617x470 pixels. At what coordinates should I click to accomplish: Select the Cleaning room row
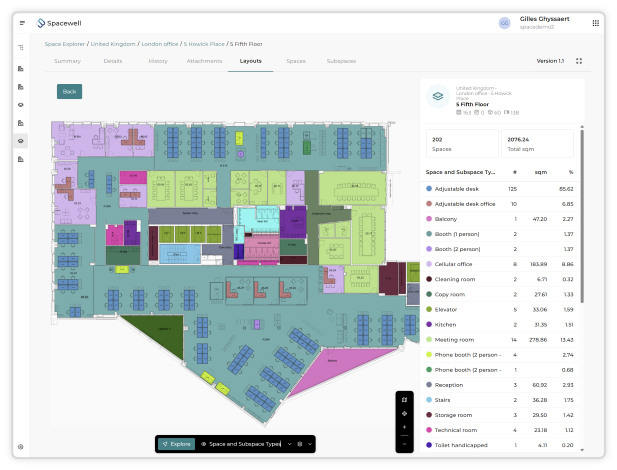tap(500, 279)
